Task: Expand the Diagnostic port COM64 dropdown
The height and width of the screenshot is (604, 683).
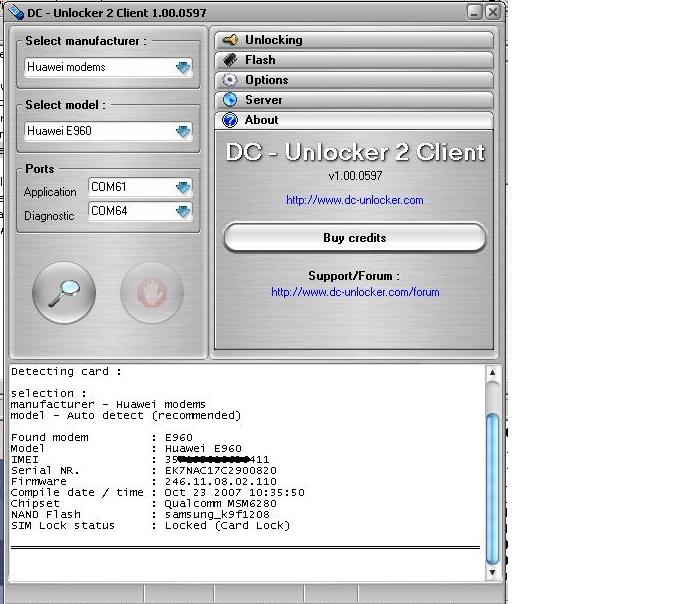Action: pos(182,211)
